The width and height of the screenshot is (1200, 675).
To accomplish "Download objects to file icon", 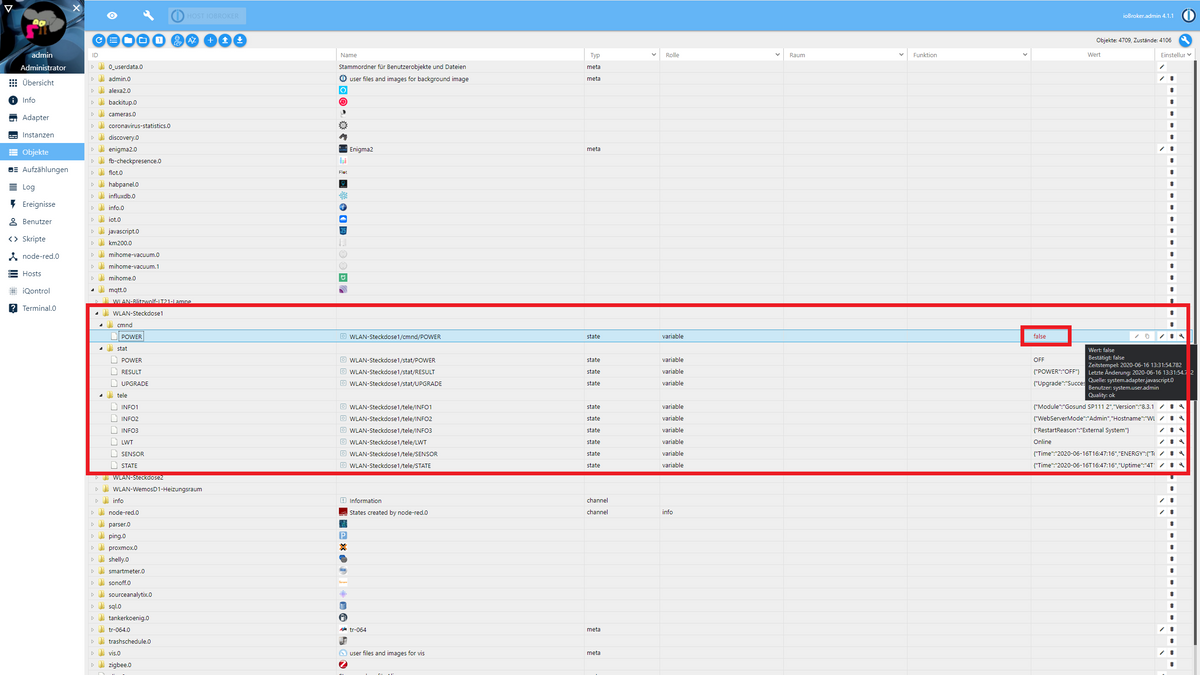I will 240,40.
